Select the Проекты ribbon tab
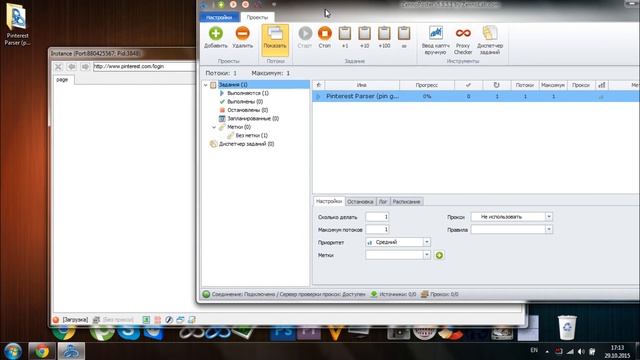Viewport: 640px width, 360px height. [257, 17]
